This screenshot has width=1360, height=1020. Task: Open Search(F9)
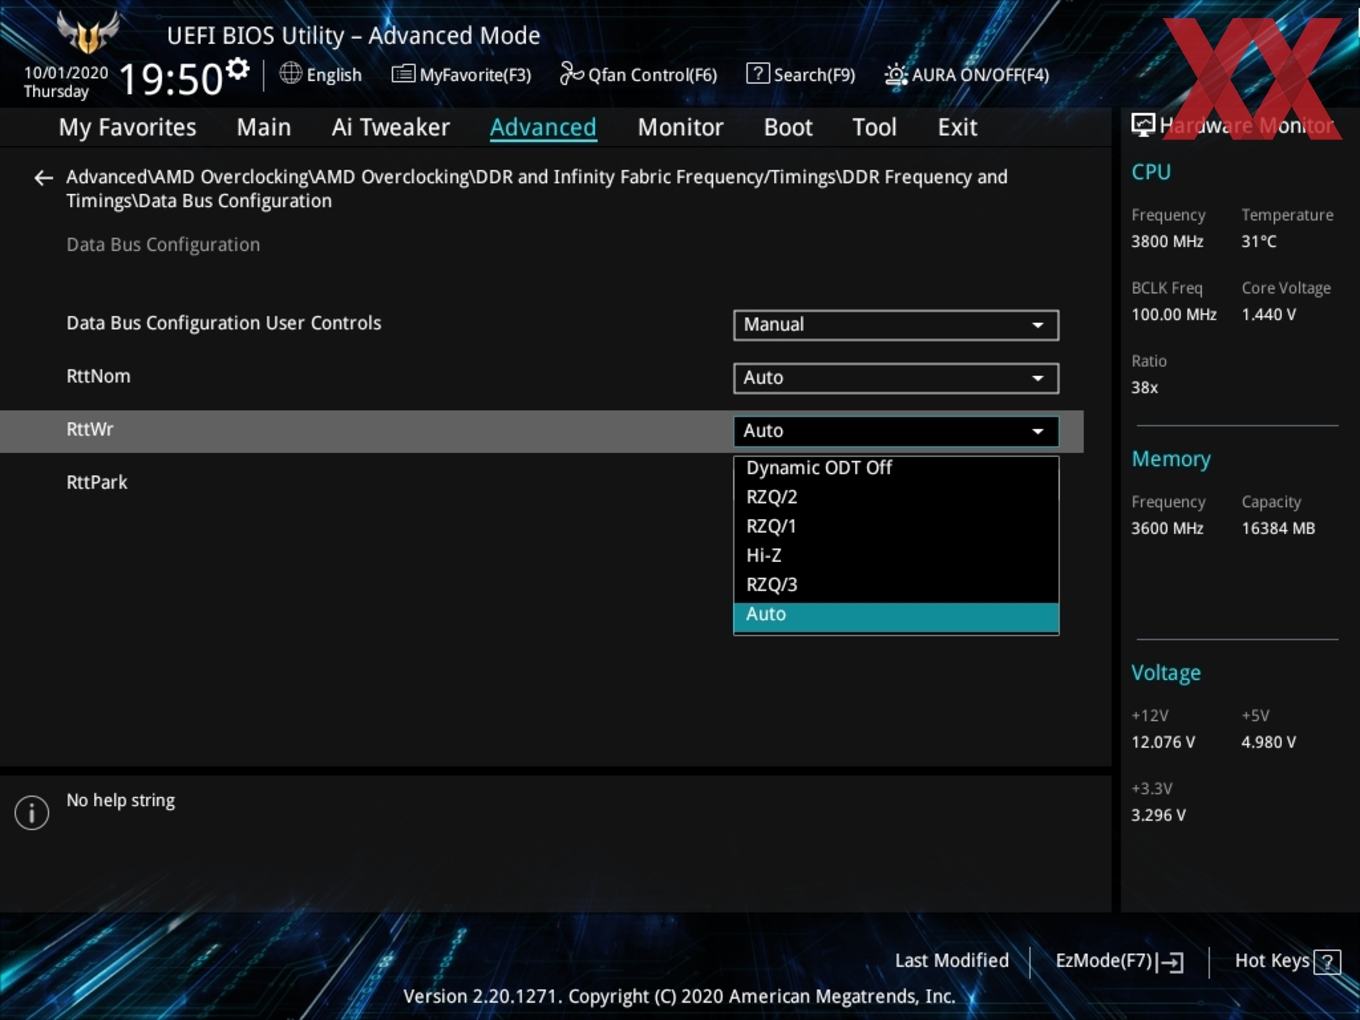coord(801,75)
